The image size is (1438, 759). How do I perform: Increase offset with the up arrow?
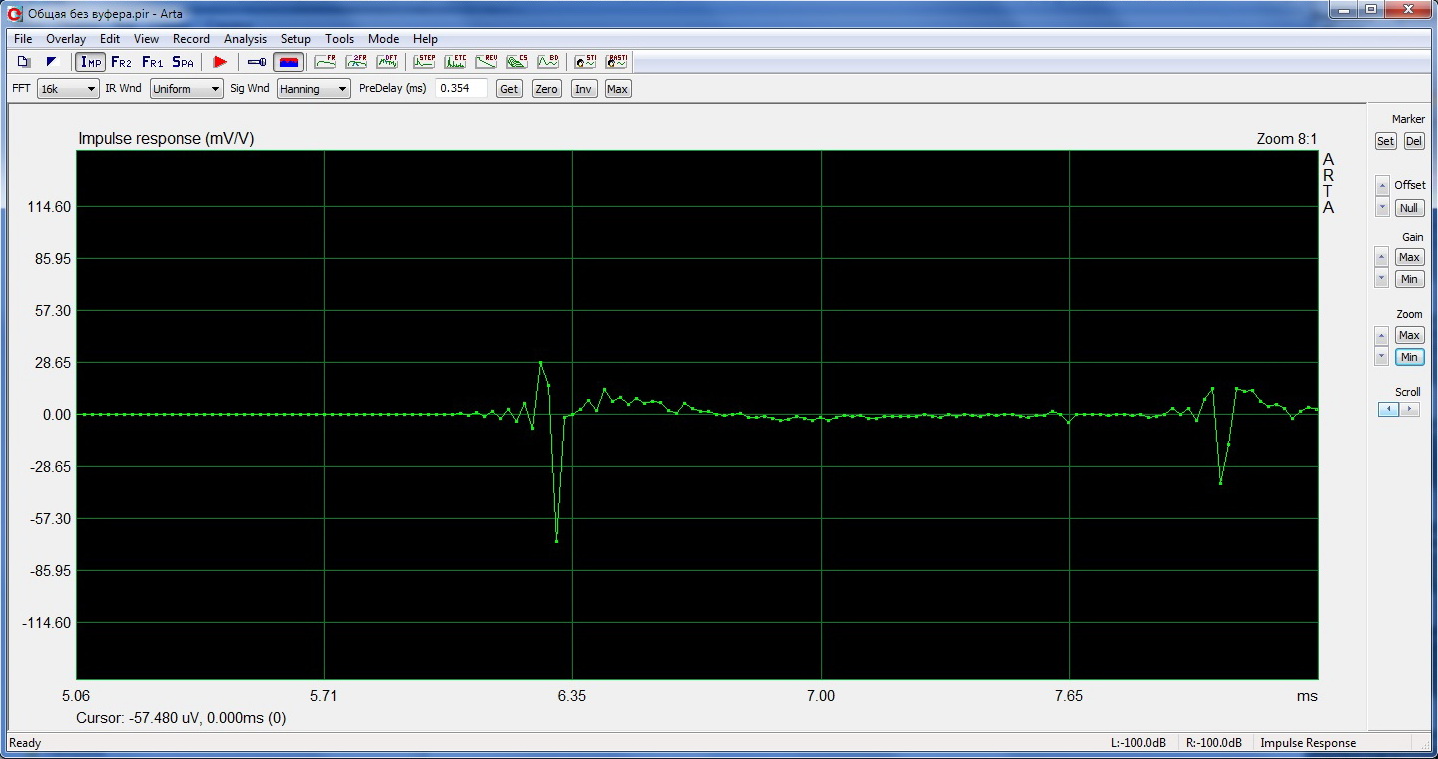(x=1382, y=186)
